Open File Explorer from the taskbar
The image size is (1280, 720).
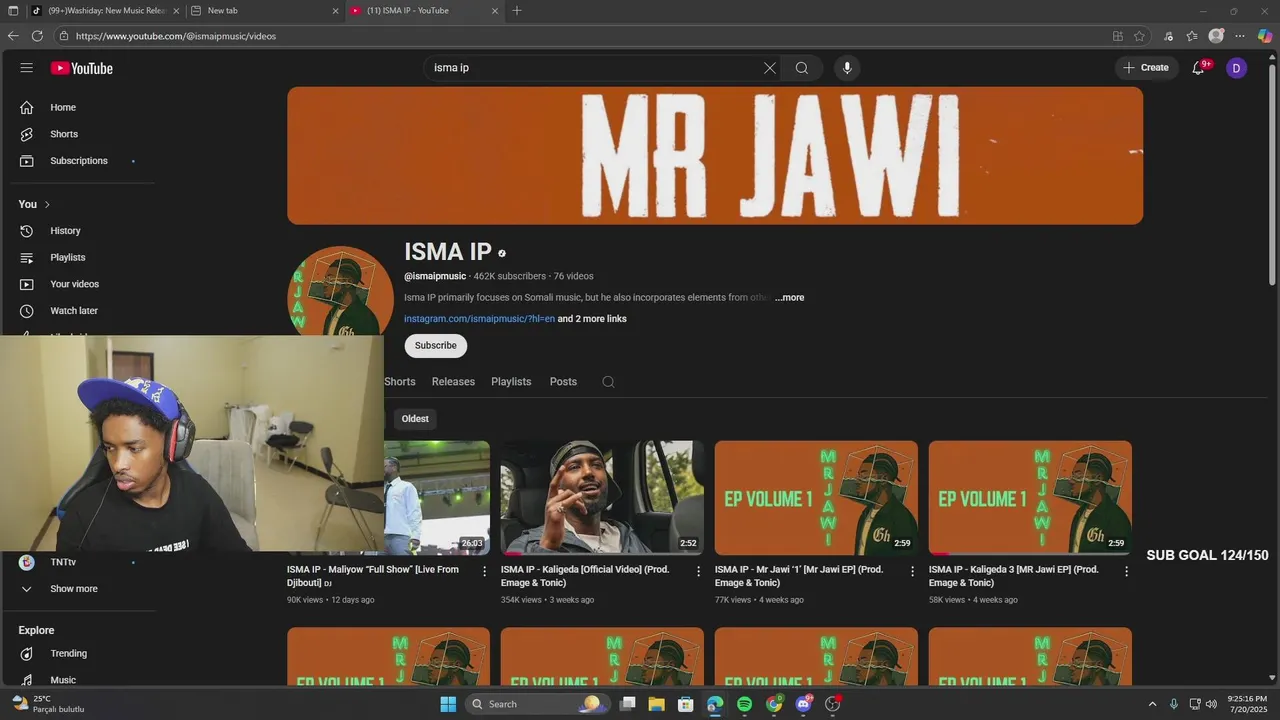click(656, 704)
